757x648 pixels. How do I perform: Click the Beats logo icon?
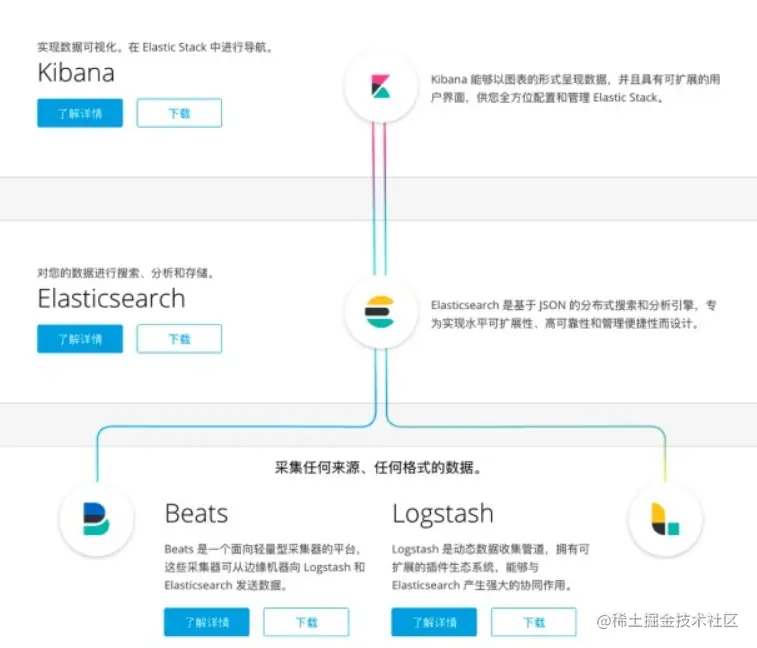tap(96, 519)
